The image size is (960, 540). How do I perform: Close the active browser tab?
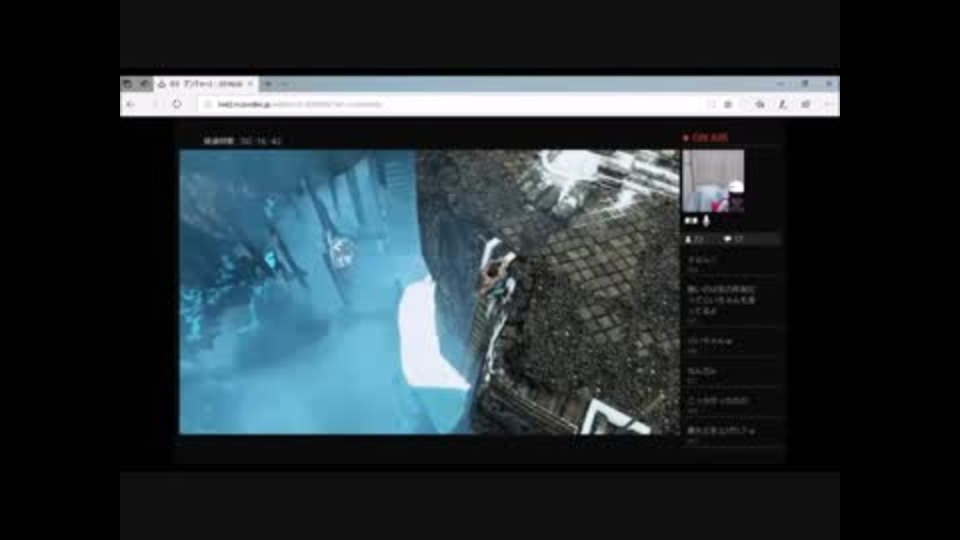(250, 84)
